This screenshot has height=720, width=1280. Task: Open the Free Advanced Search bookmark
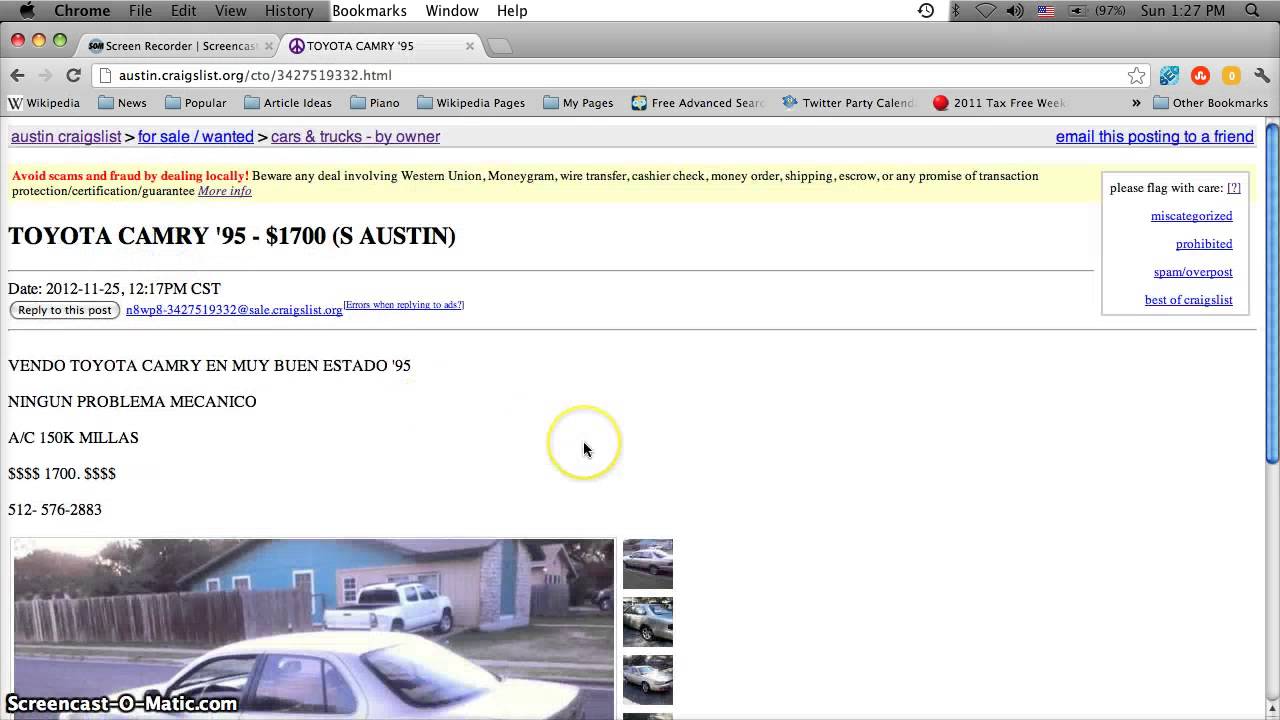[697, 103]
